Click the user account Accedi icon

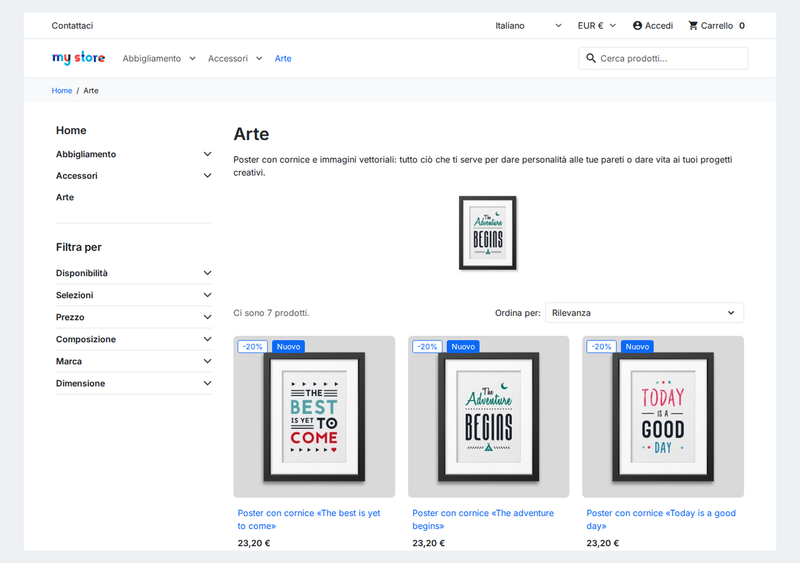pos(637,26)
